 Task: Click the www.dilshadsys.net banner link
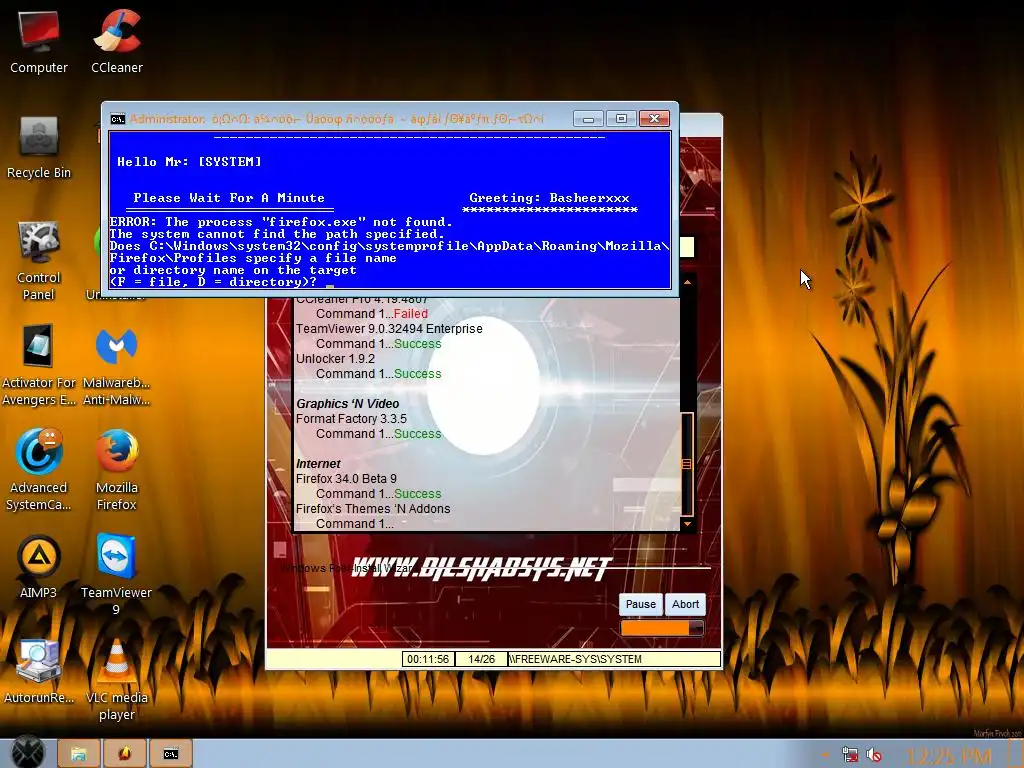pyautogui.click(x=481, y=568)
